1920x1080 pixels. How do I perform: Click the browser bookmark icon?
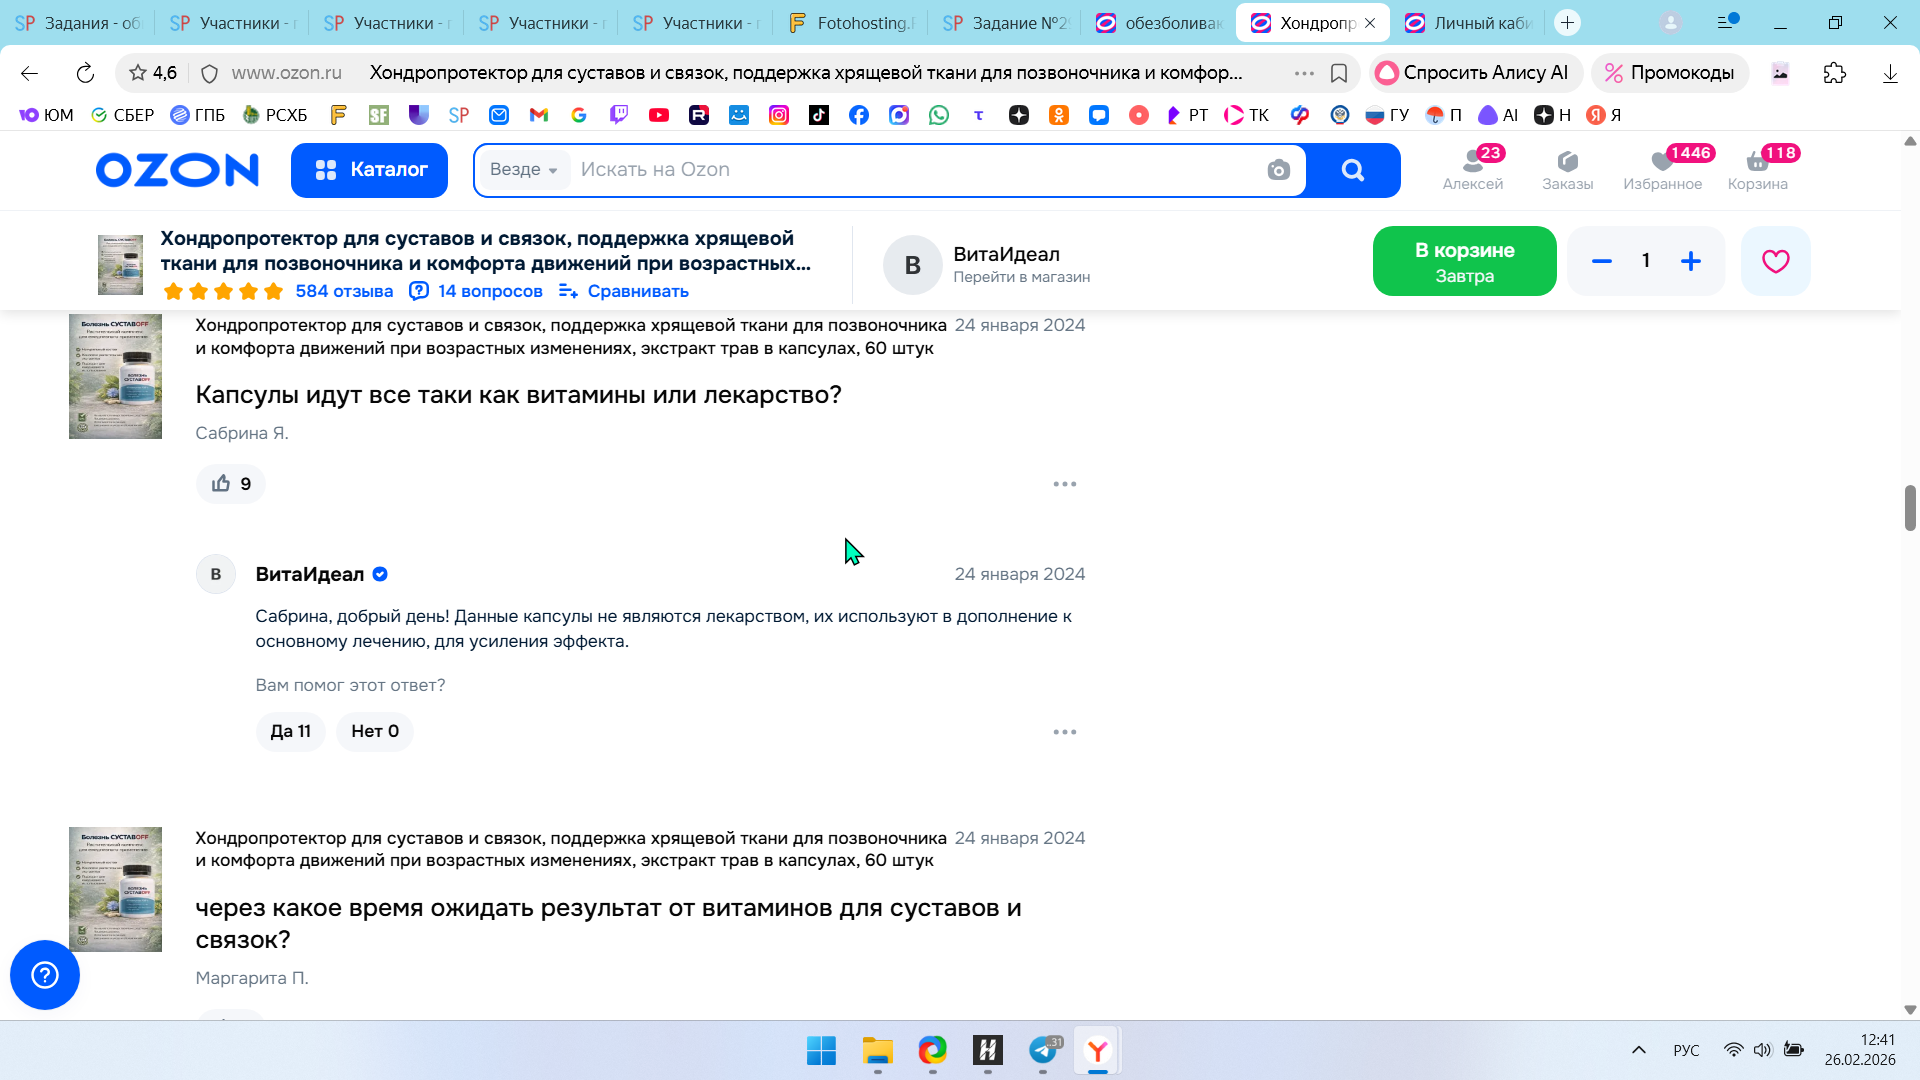coord(1339,73)
